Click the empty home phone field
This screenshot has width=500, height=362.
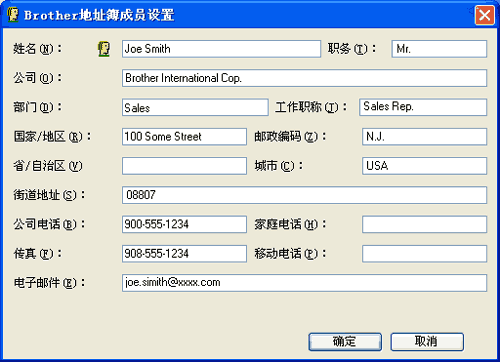click(425, 224)
